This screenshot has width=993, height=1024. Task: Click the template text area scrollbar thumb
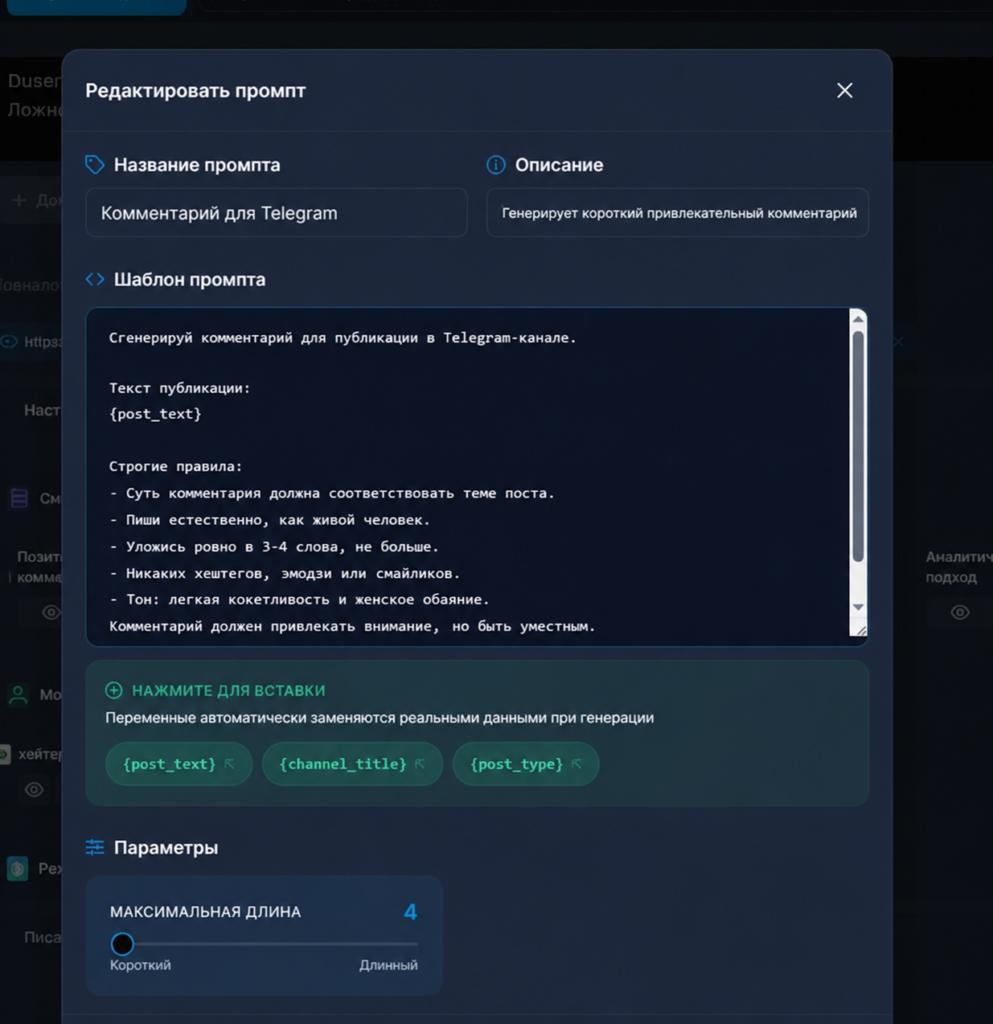858,446
